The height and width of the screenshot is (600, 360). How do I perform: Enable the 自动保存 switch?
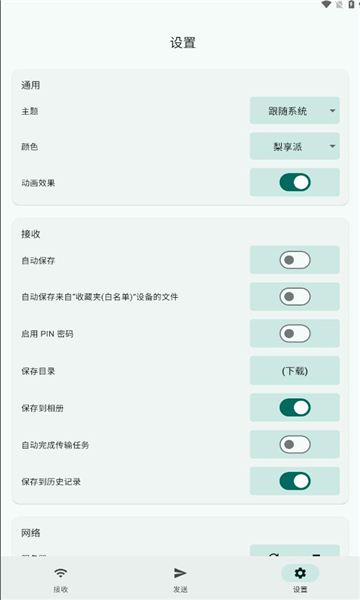point(295,260)
